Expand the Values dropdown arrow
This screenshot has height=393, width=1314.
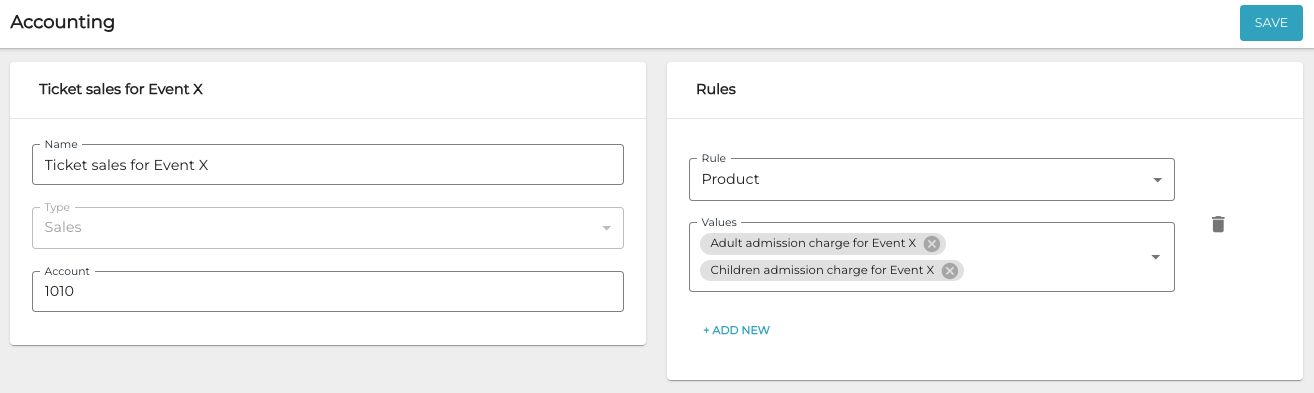(x=1156, y=257)
